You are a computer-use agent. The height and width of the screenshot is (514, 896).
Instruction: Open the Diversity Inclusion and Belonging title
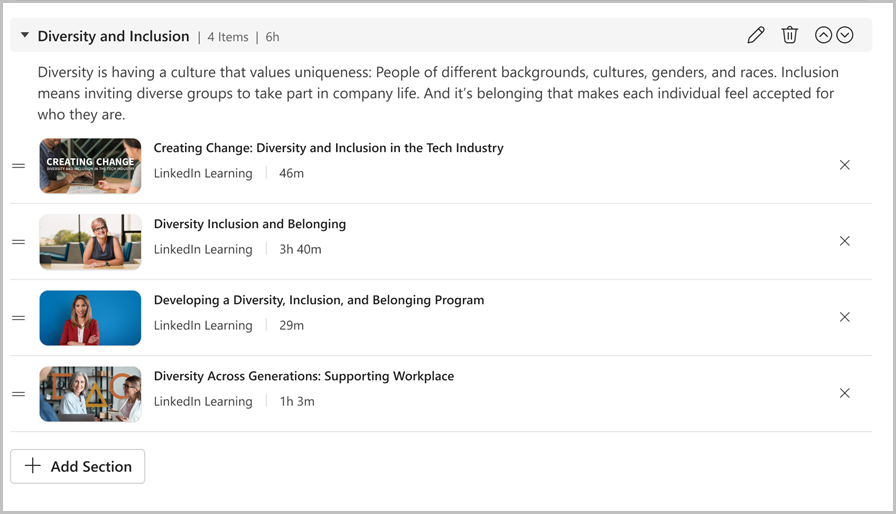click(250, 224)
